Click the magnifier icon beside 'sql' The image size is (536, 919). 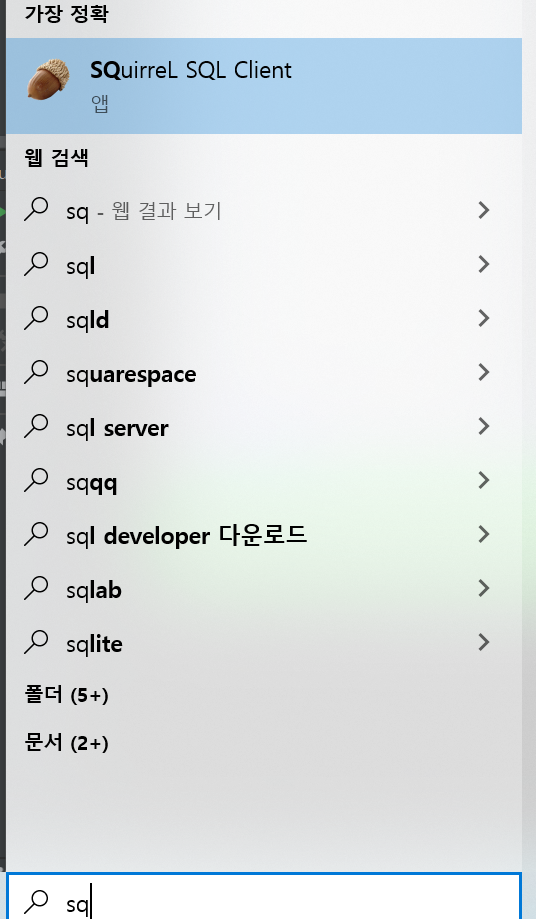[x=36, y=264]
